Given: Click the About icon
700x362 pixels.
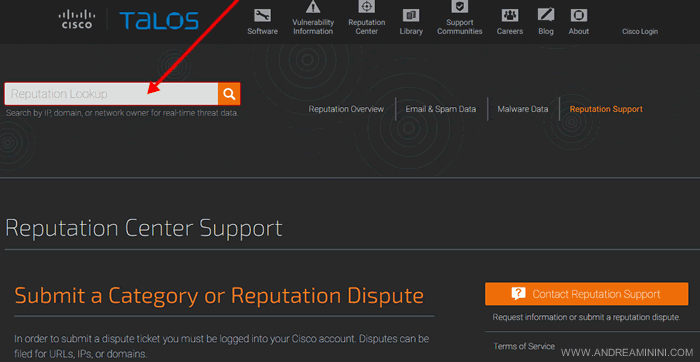Looking at the screenshot, I should pyautogui.click(x=579, y=16).
